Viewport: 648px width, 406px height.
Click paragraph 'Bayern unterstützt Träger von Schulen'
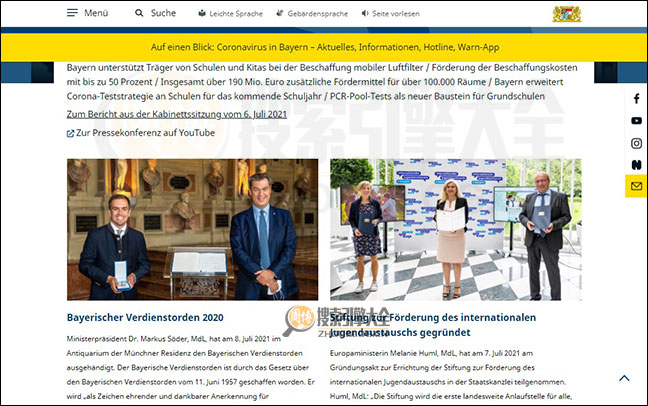[x=322, y=82]
